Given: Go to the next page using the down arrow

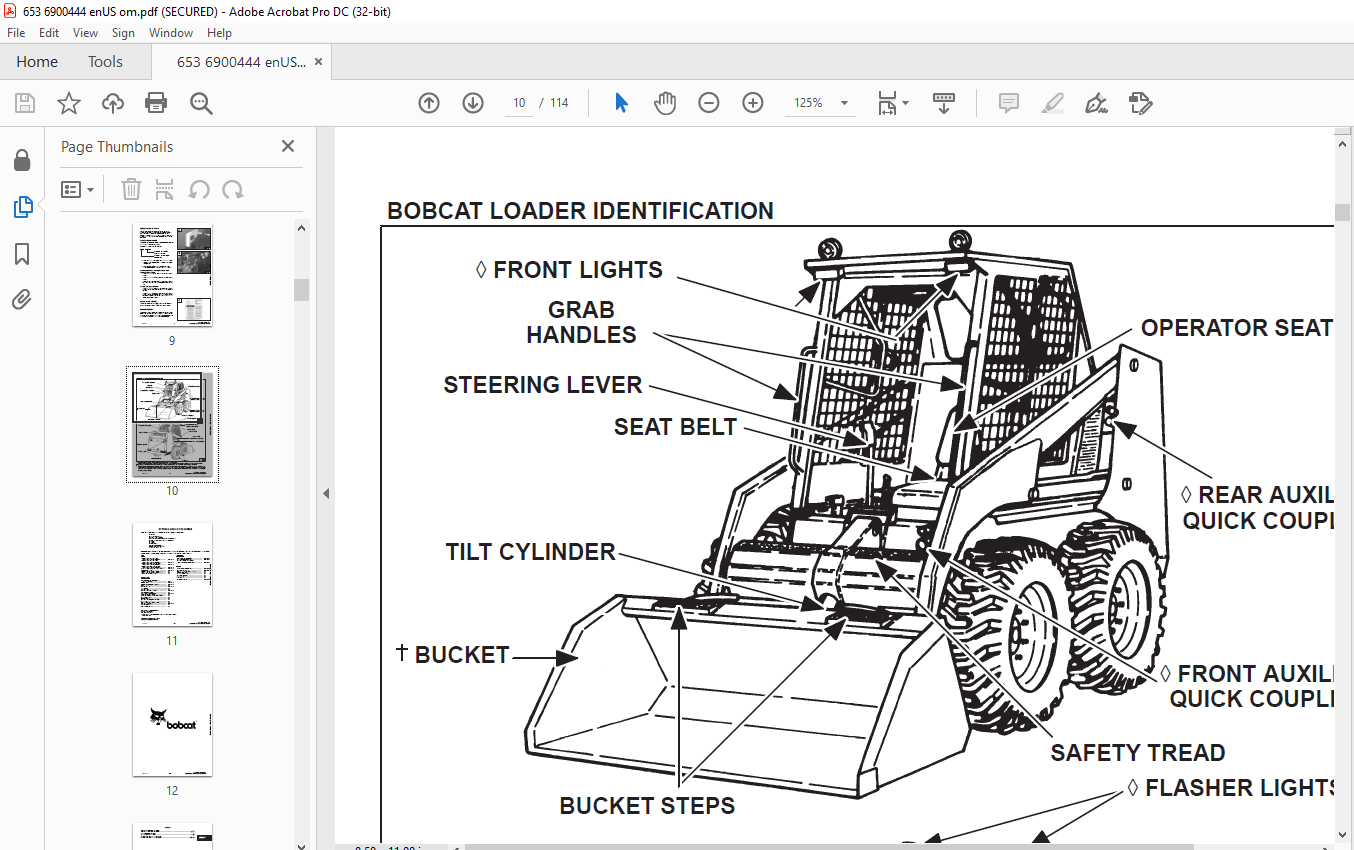Looking at the screenshot, I should [473, 103].
